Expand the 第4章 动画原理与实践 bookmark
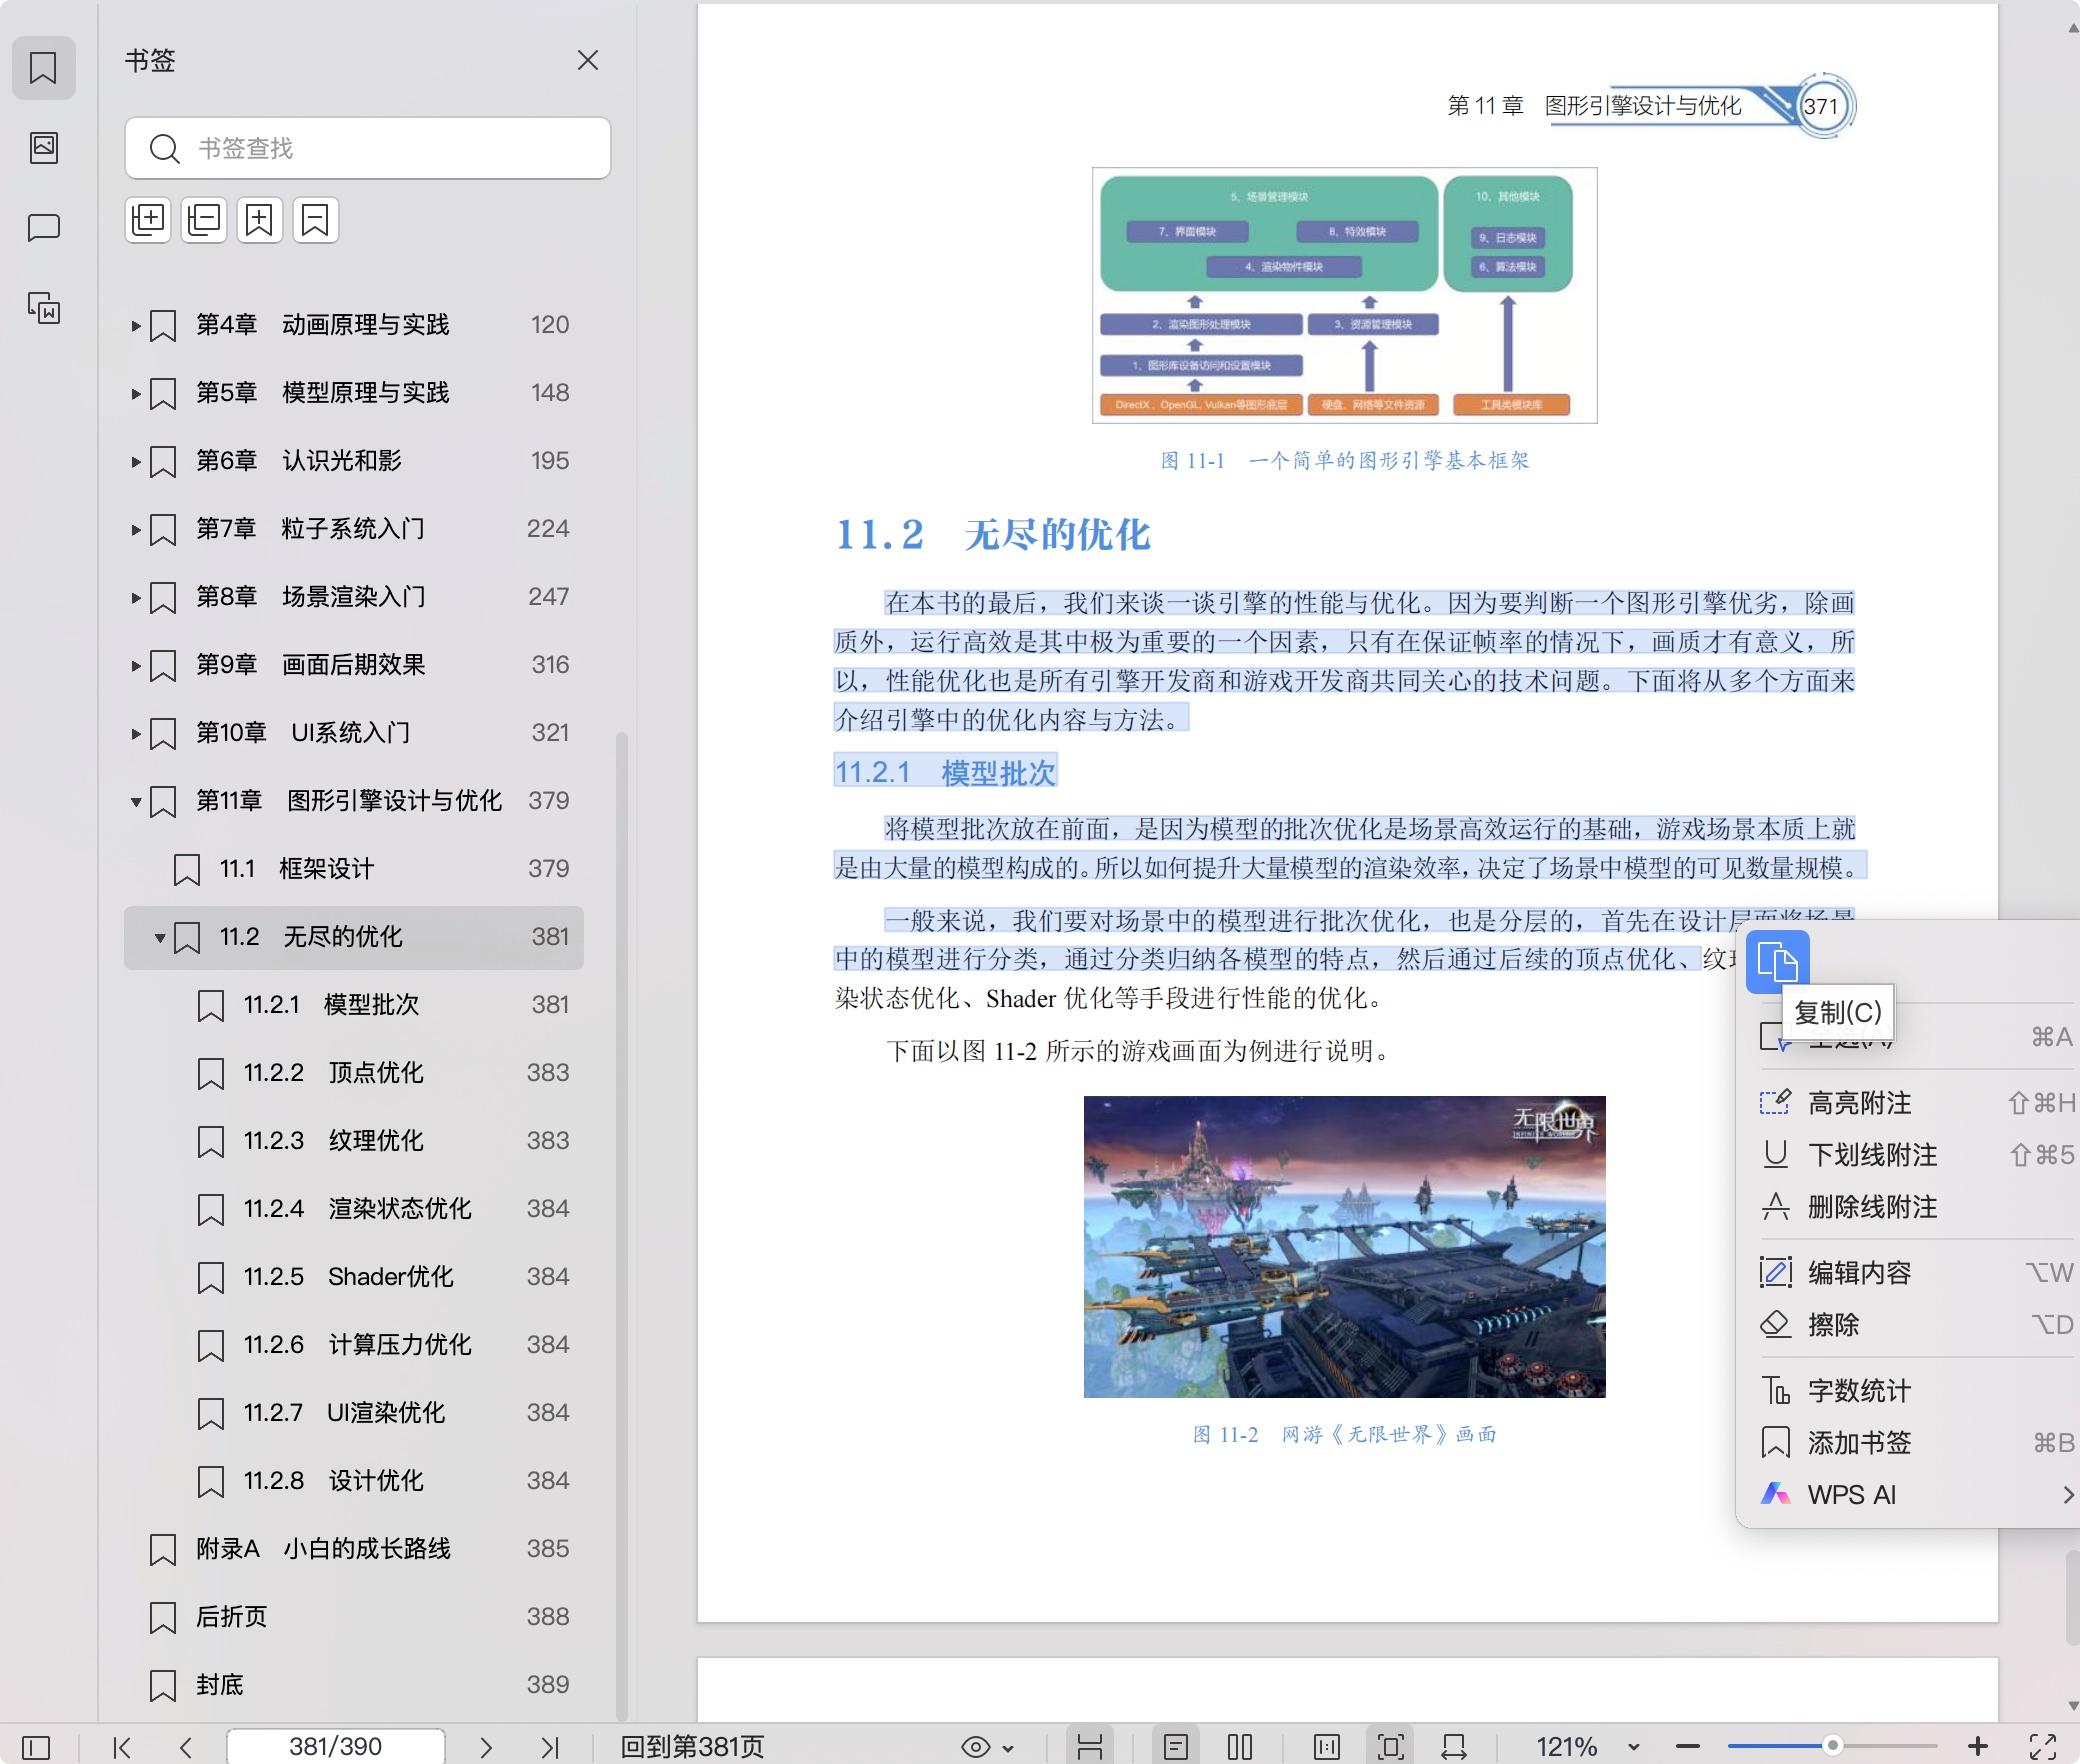Viewport: 2080px width, 1764px height. click(137, 324)
